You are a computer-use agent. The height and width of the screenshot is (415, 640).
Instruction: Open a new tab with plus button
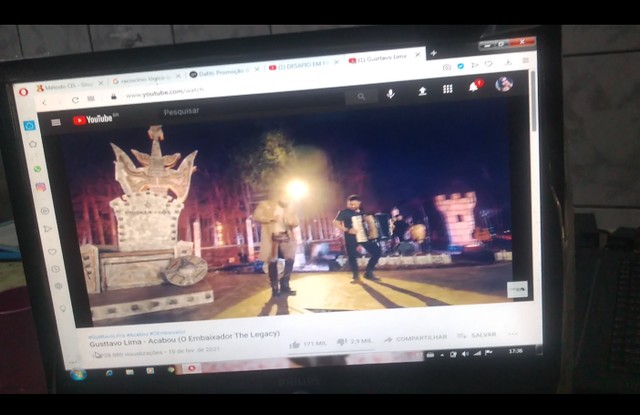(433, 53)
